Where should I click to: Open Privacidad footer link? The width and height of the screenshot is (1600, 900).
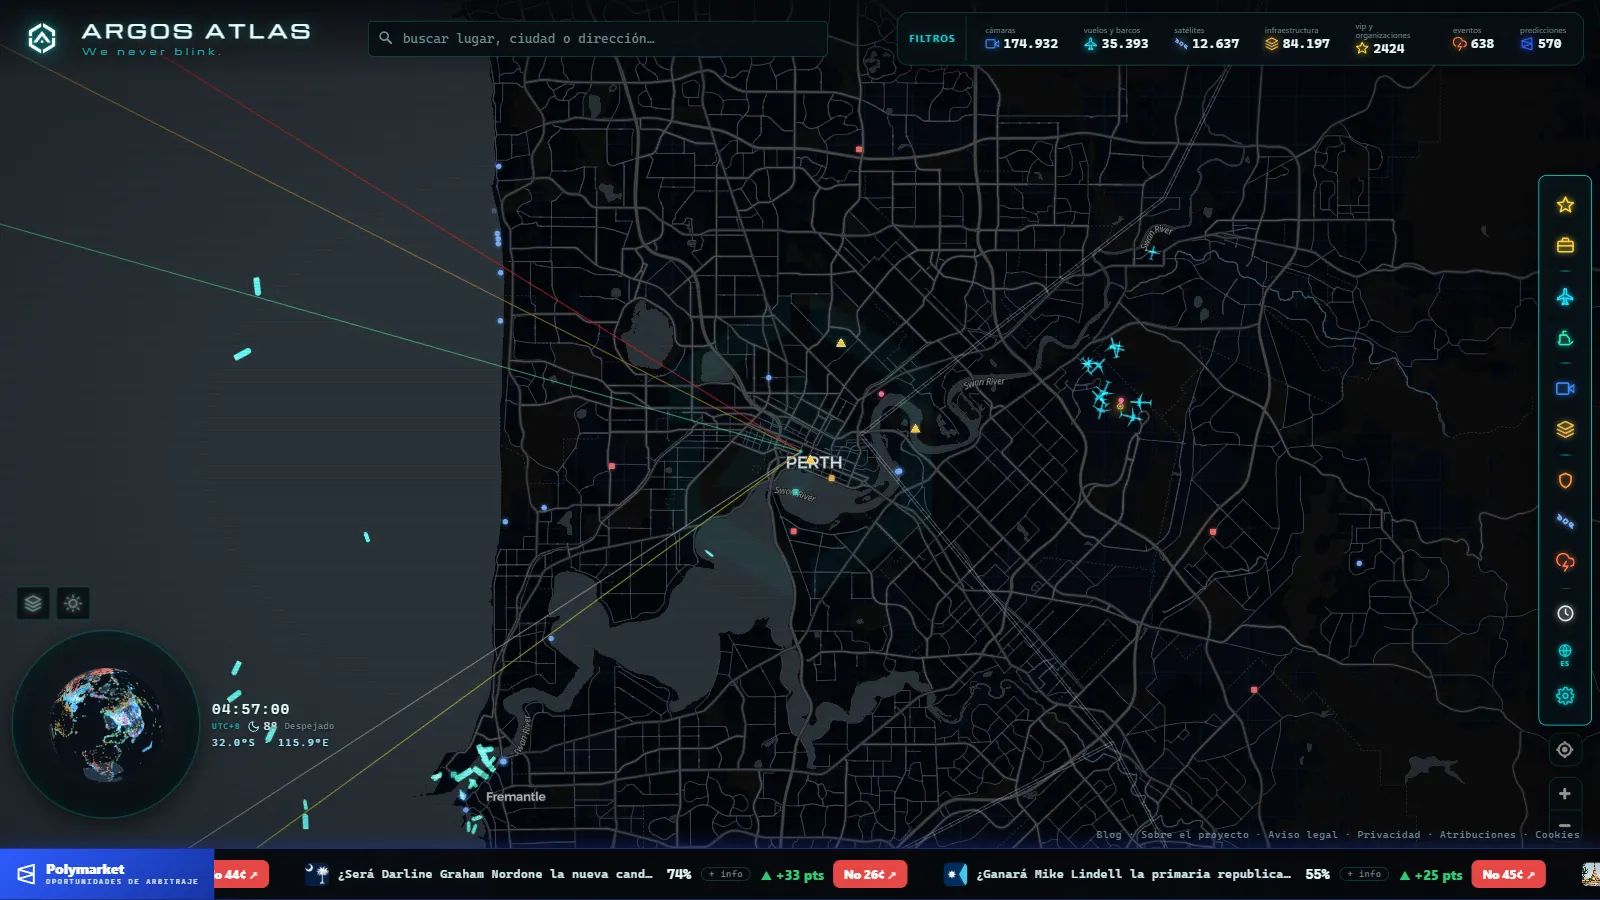click(x=1388, y=835)
